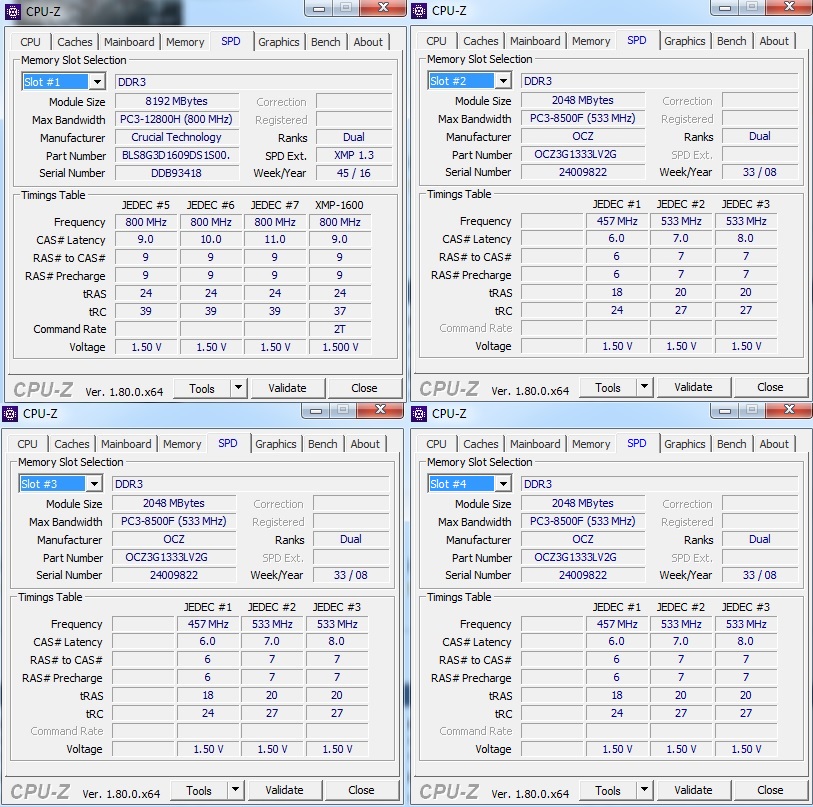Screen dimensions: 813x807
Task: Open Bench tab in Slot #3 window
Action: [323, 444]
